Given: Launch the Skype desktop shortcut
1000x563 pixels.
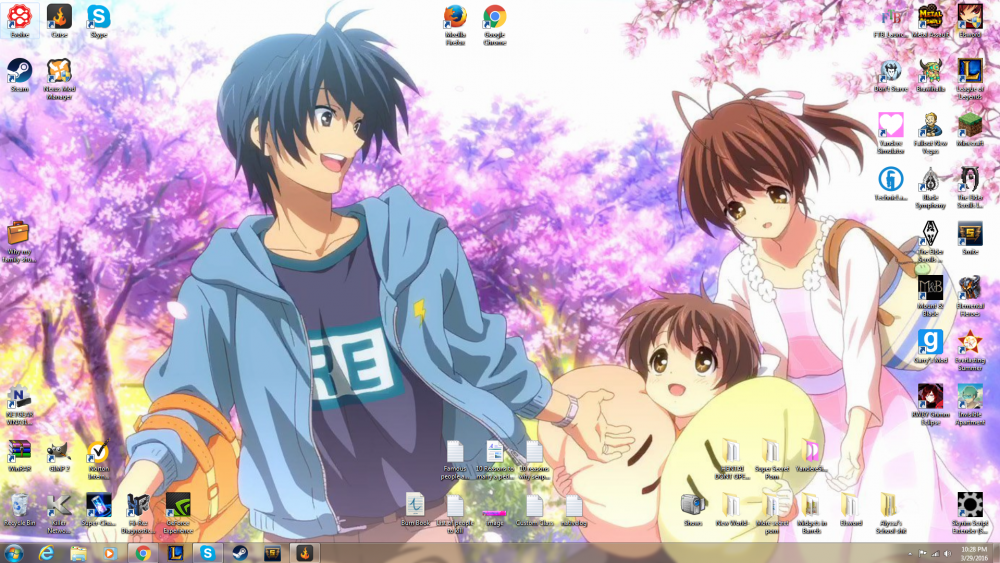Looking at the screenshot, I should [x=98, y=17].
